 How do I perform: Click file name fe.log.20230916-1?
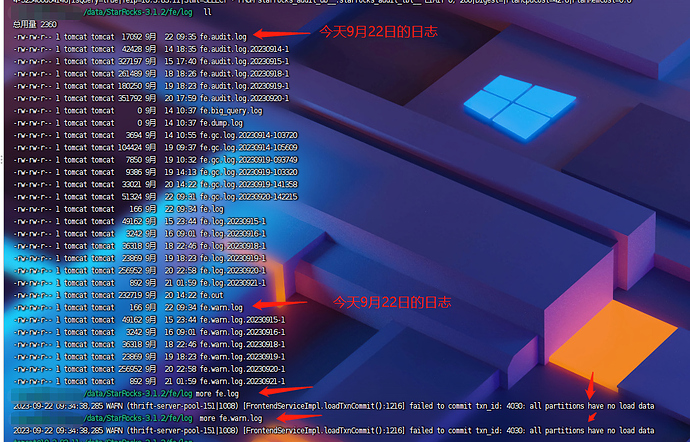pyautogui.click(x=233, y=234)
